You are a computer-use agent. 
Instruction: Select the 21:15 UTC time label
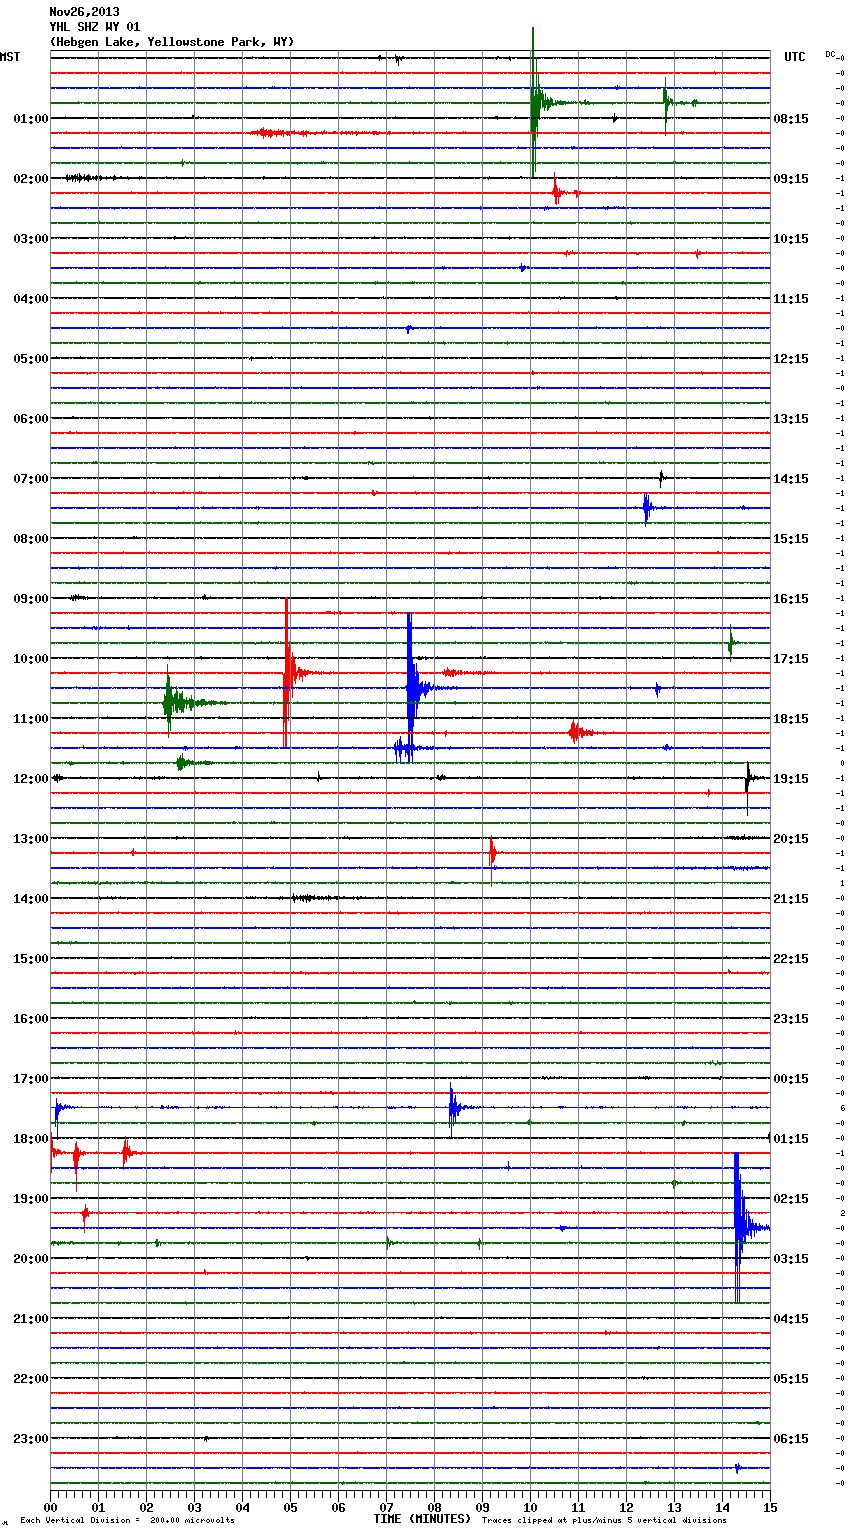tap(791, 898)
